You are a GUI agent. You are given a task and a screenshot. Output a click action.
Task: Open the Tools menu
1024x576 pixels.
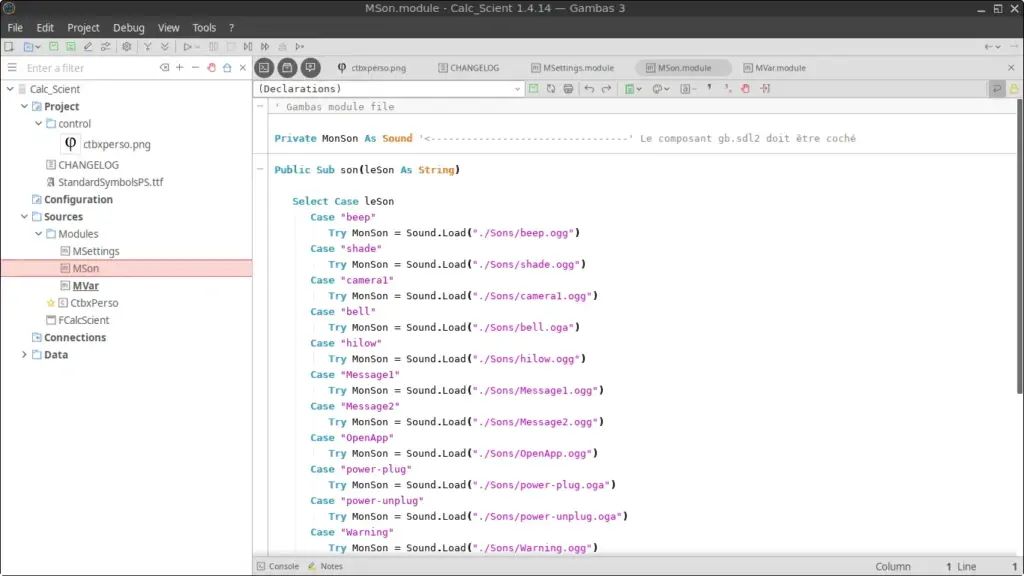click(x=204, y=27)
